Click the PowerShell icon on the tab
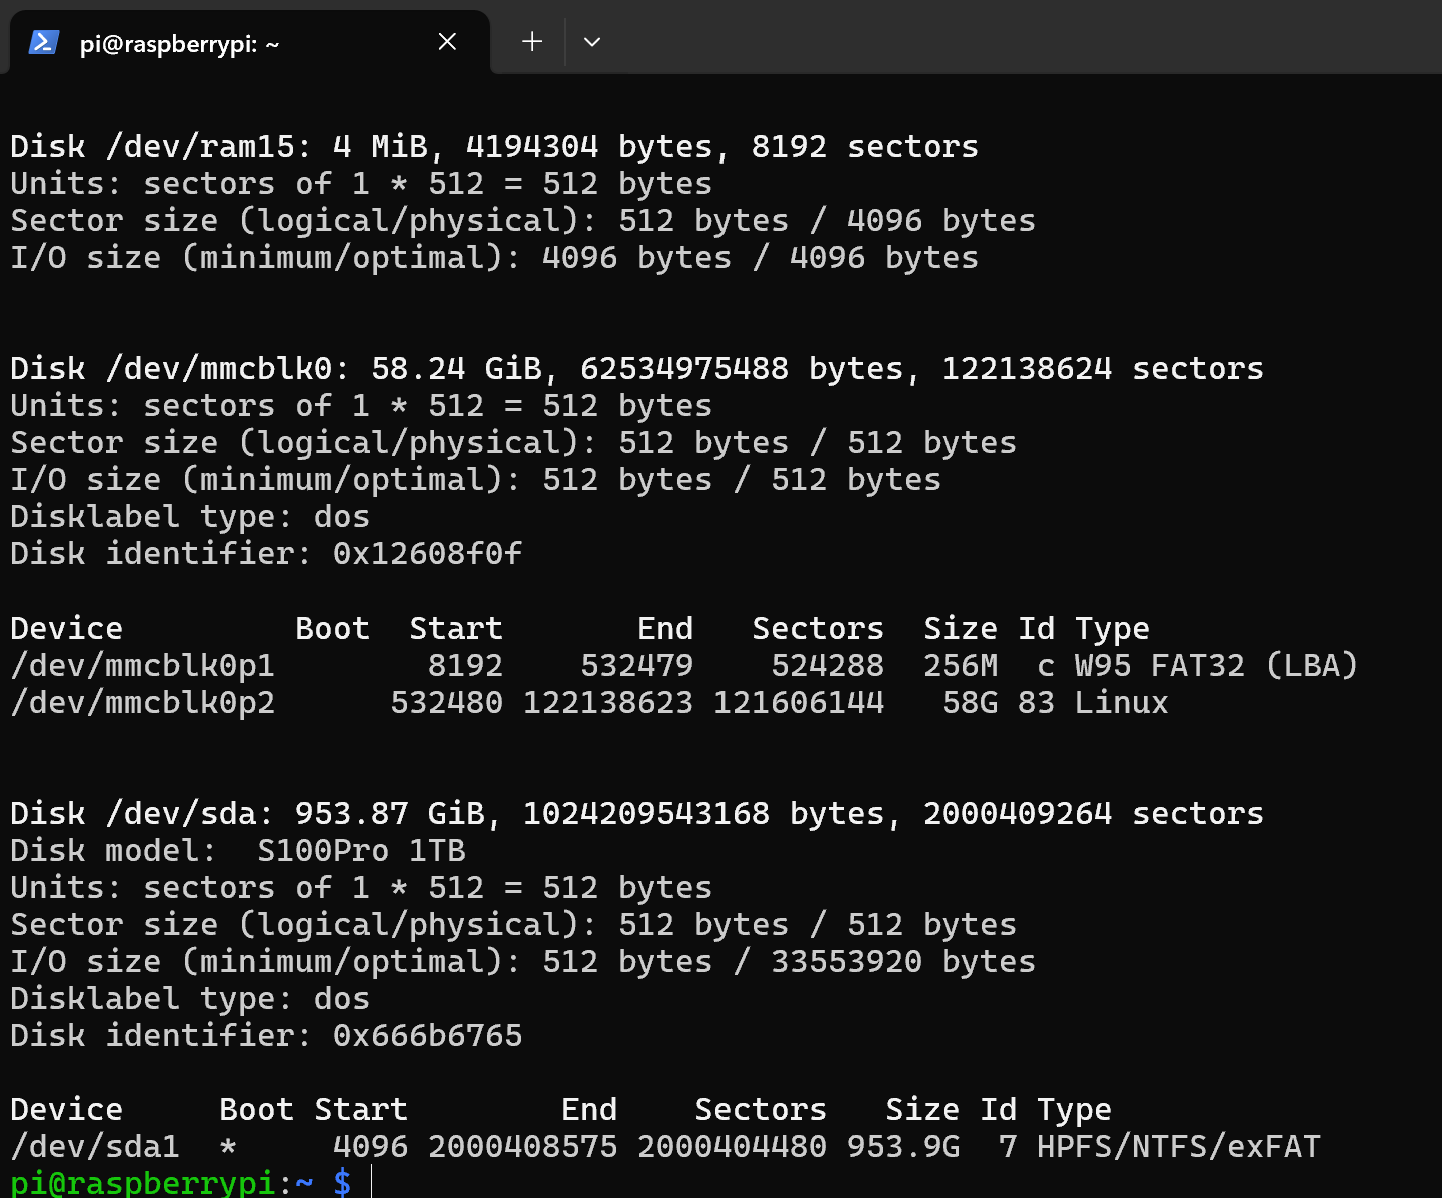Viewport: 1442px width, 1198px height. click(43, 42)
